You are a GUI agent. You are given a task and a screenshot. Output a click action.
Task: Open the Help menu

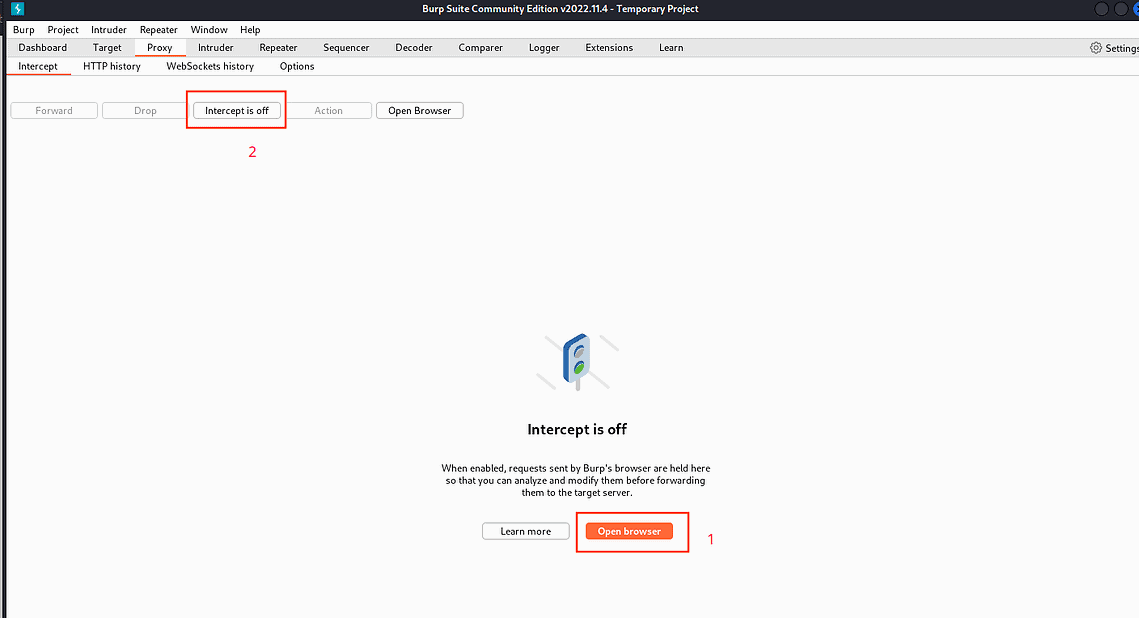[250, 30]
